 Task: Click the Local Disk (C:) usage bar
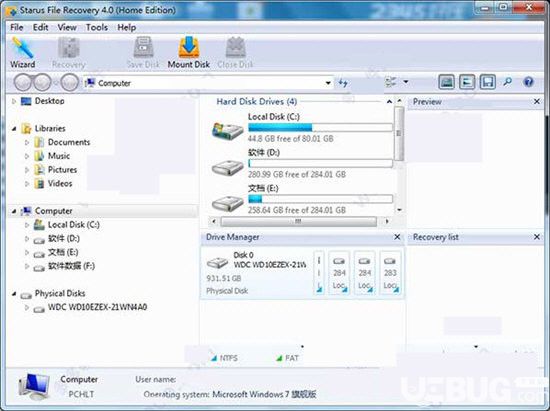320,127
